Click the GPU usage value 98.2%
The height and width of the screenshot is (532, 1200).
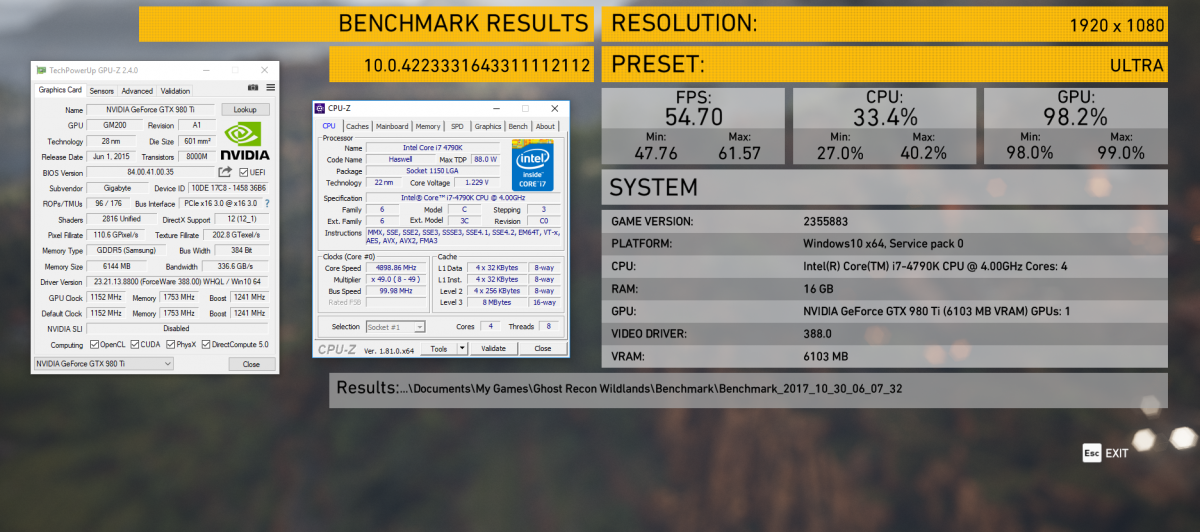coord(1077,117)
